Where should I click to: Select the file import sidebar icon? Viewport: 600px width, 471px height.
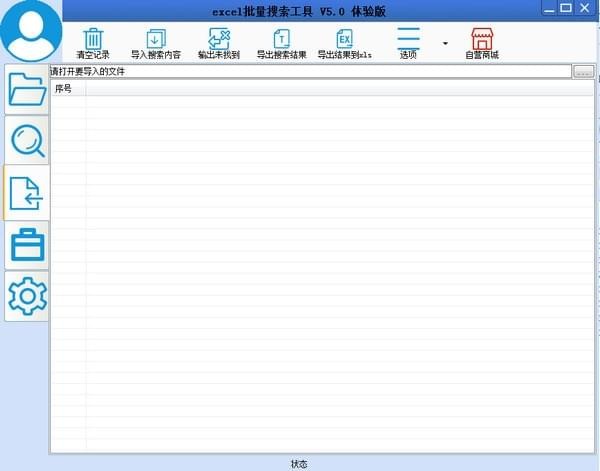27,193
